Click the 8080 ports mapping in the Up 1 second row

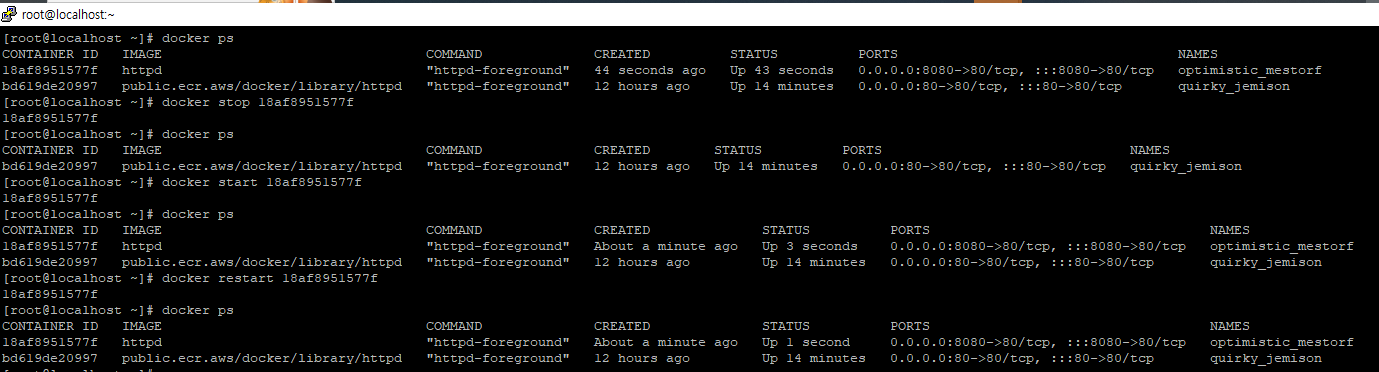click(x=1038, y=342)
